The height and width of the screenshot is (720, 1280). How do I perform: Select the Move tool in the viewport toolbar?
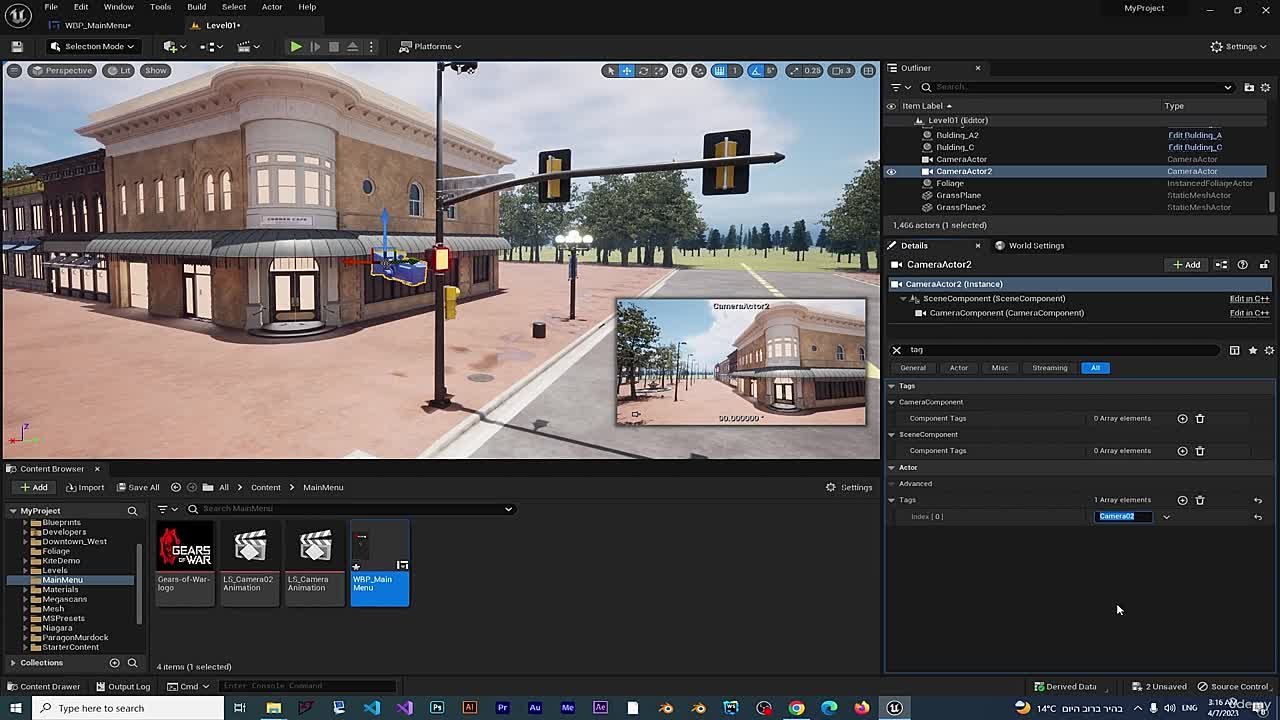(x=625, y=71)
